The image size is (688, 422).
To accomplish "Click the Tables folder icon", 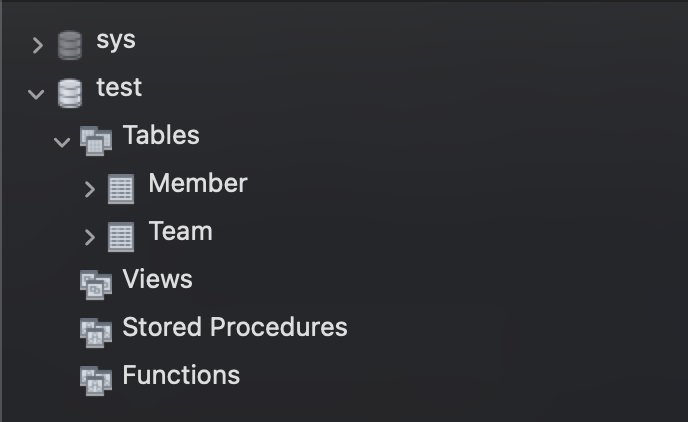I will click(96, 141).
